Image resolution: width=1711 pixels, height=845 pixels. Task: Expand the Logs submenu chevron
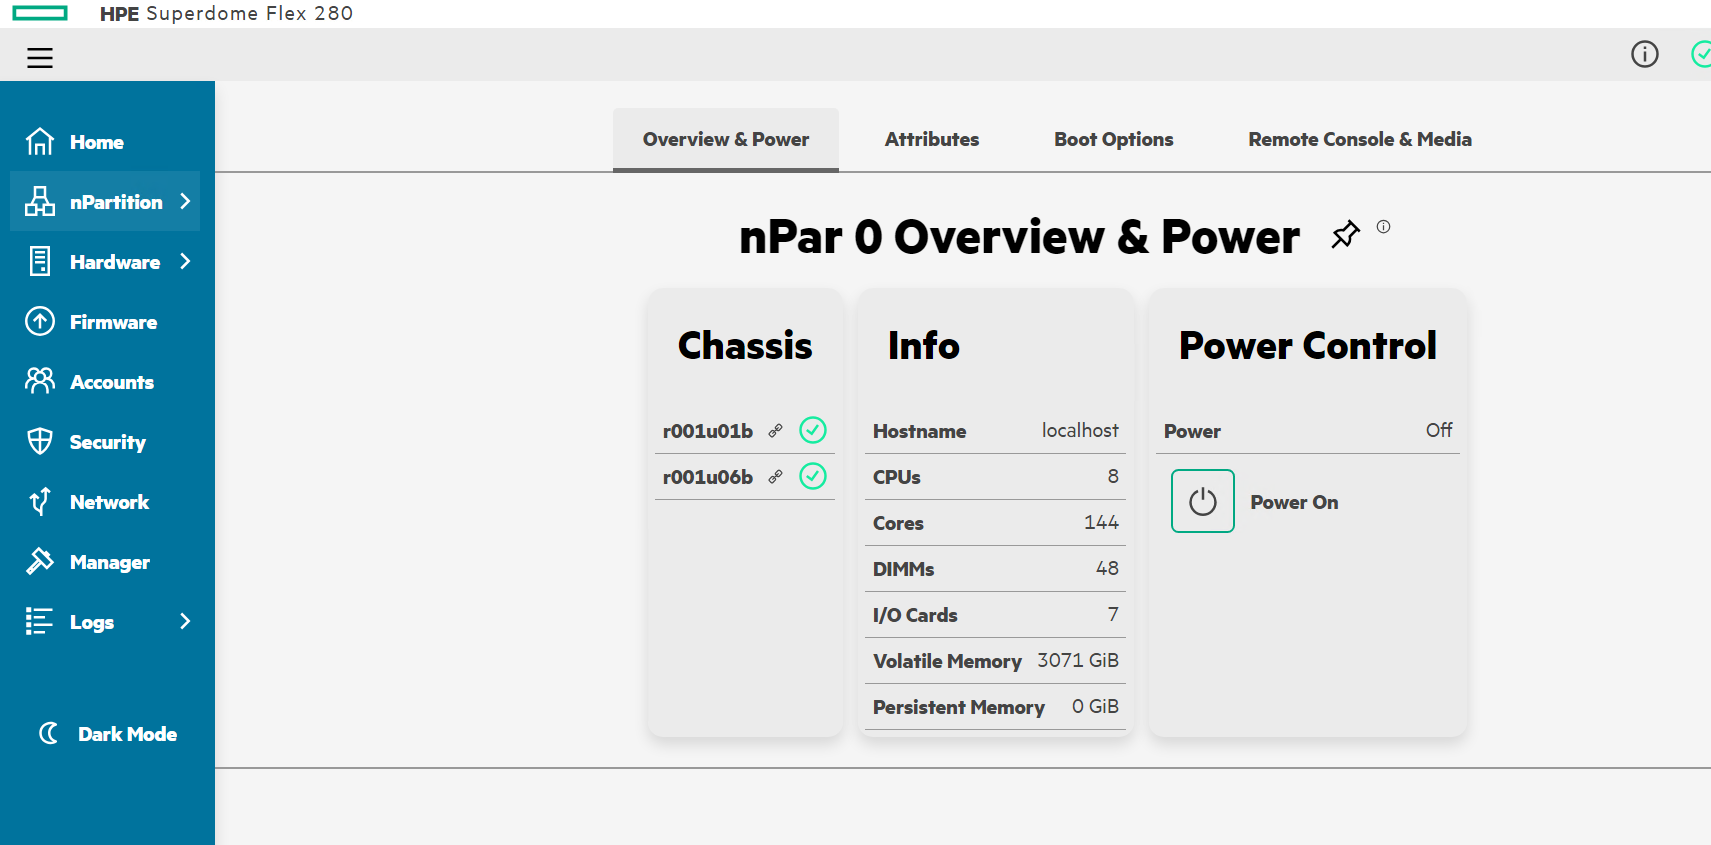pos(185,621)
